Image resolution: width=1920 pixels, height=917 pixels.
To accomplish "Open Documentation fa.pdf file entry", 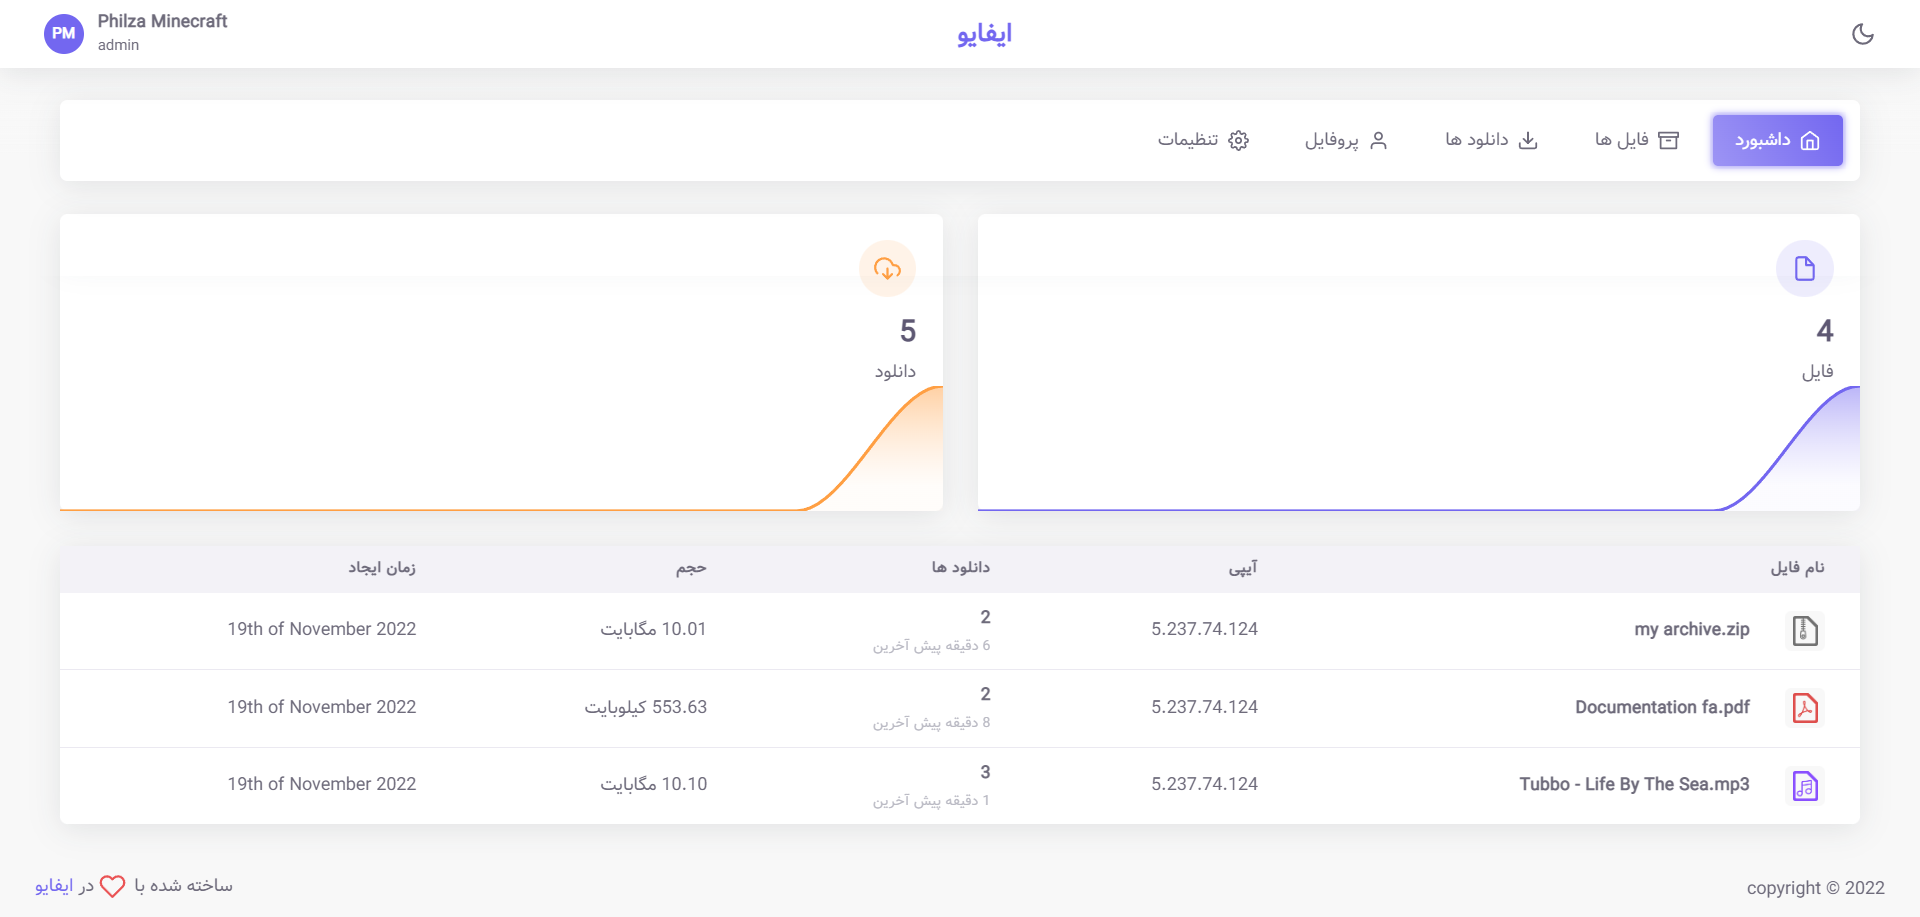I will (1662, 707).
